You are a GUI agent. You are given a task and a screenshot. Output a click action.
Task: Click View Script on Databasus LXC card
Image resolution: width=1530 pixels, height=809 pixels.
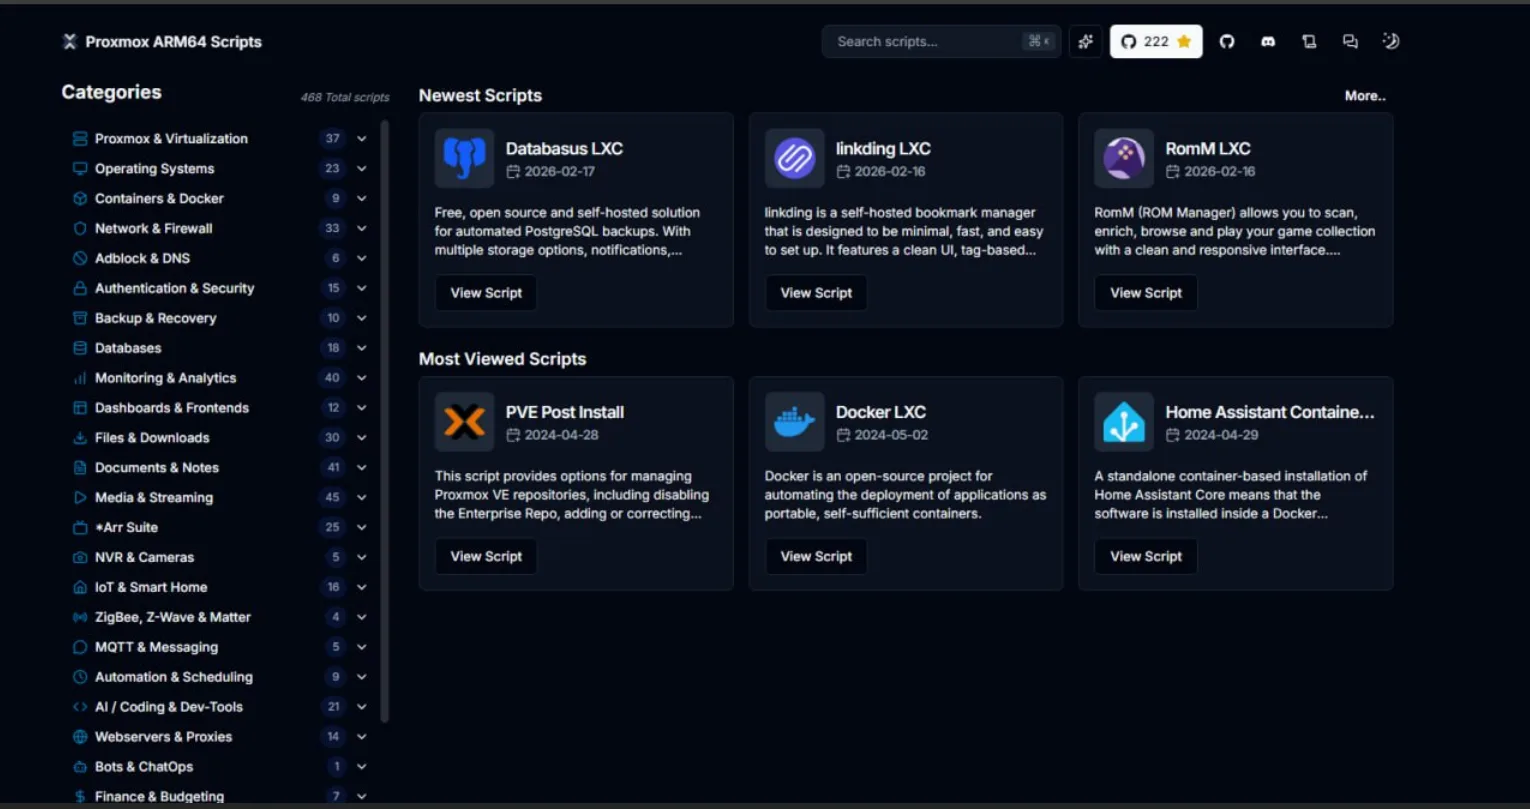(x=486, y=293)
